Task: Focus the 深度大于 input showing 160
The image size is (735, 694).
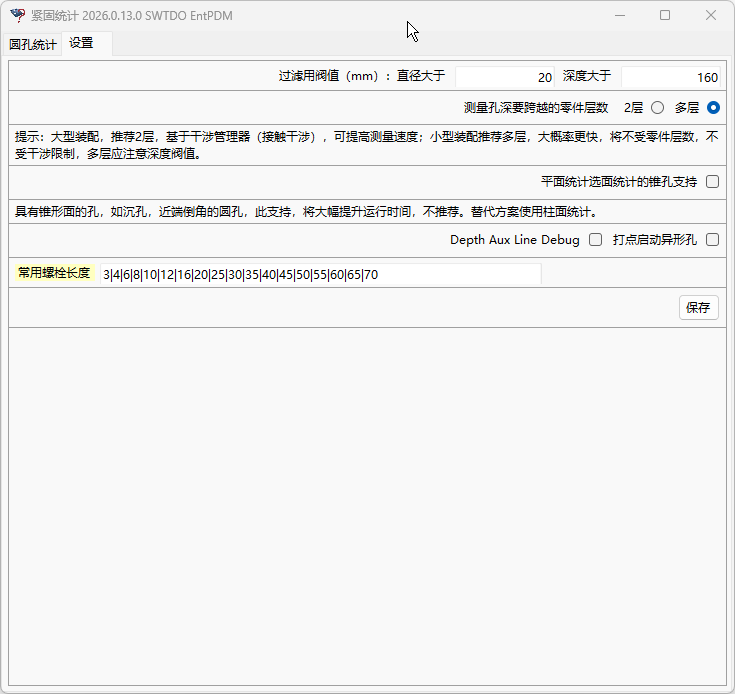Action: 670,77
